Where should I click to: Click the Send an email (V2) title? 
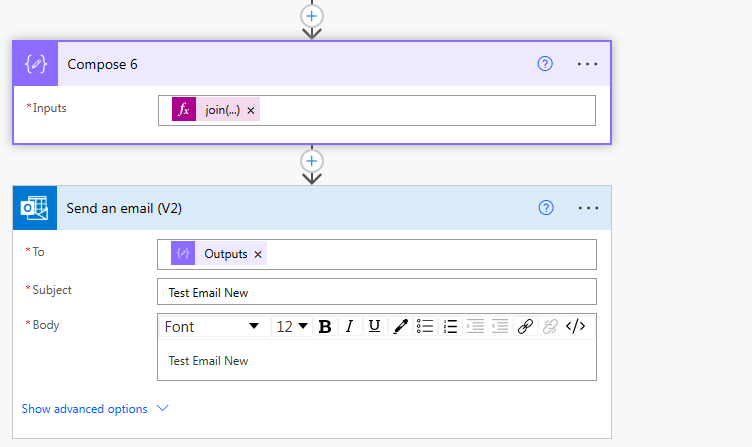124,208
